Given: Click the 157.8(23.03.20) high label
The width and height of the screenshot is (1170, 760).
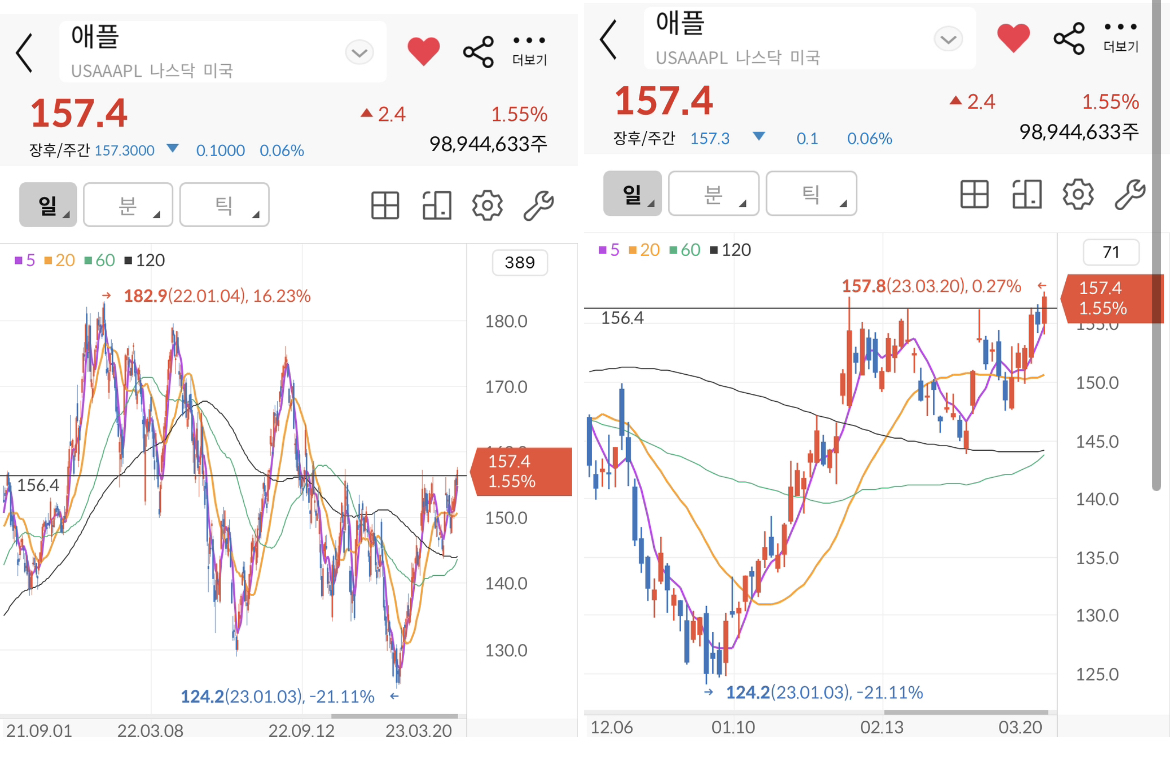Looking at the screenshot, I should [931, 286].
